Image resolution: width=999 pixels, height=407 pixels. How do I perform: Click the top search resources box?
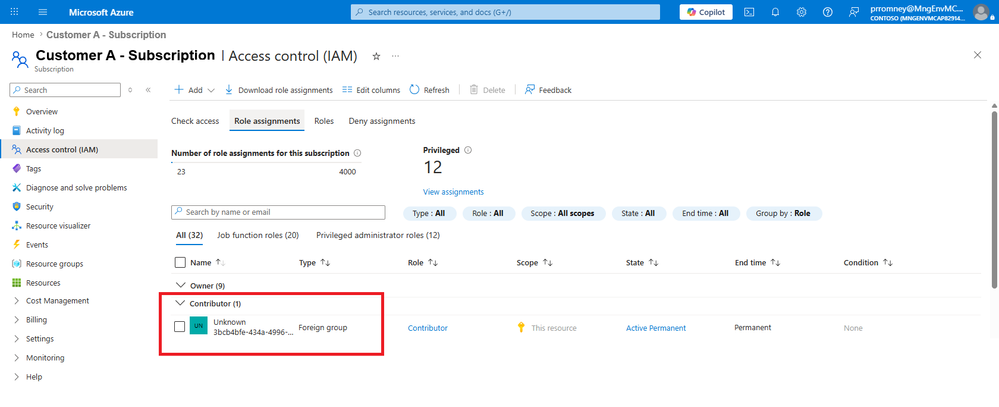[505, 12]
